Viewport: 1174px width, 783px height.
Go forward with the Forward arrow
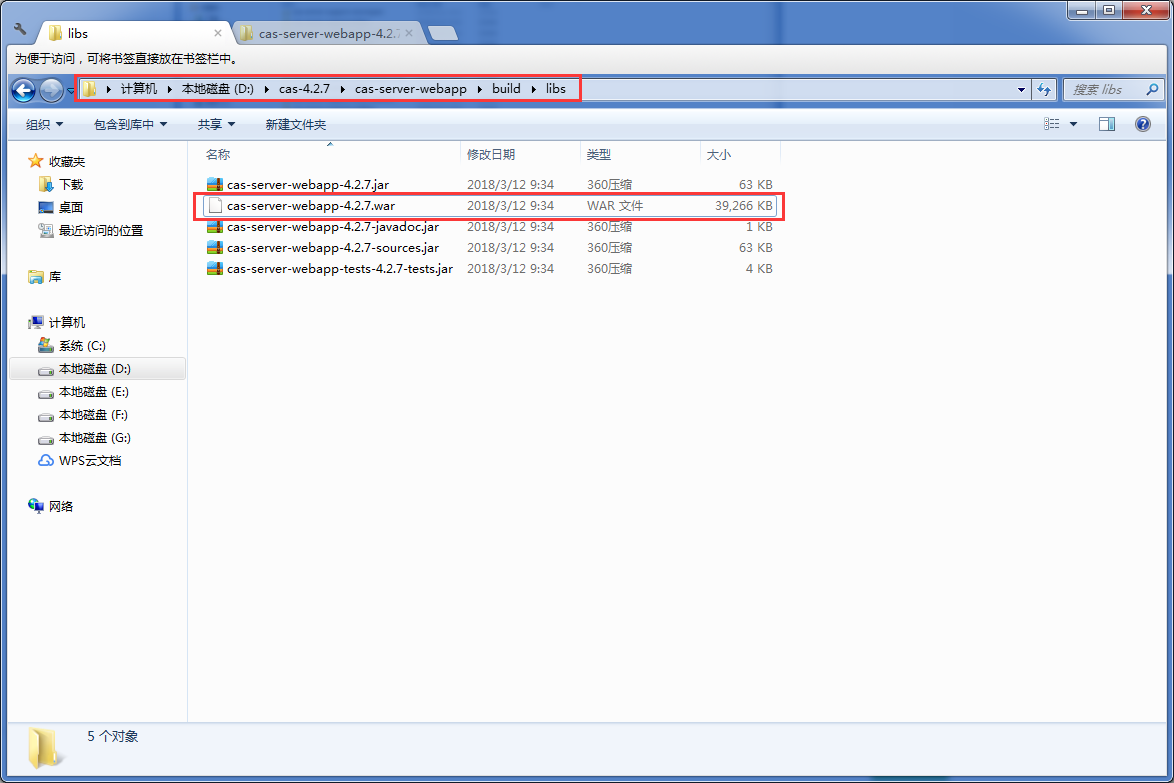tap(51, 91)
